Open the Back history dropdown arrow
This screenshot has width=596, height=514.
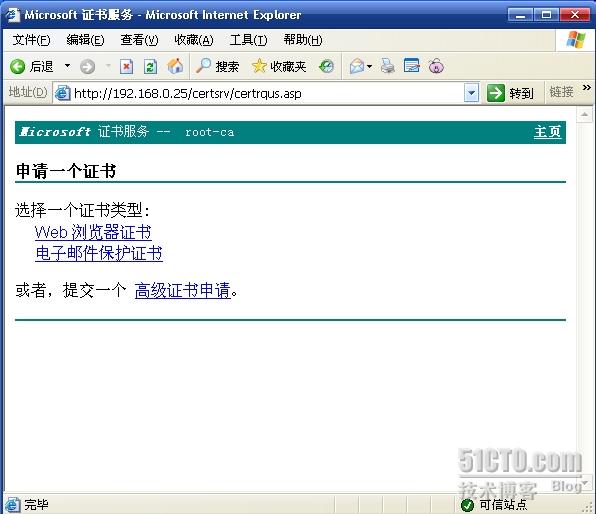[67, 66]
